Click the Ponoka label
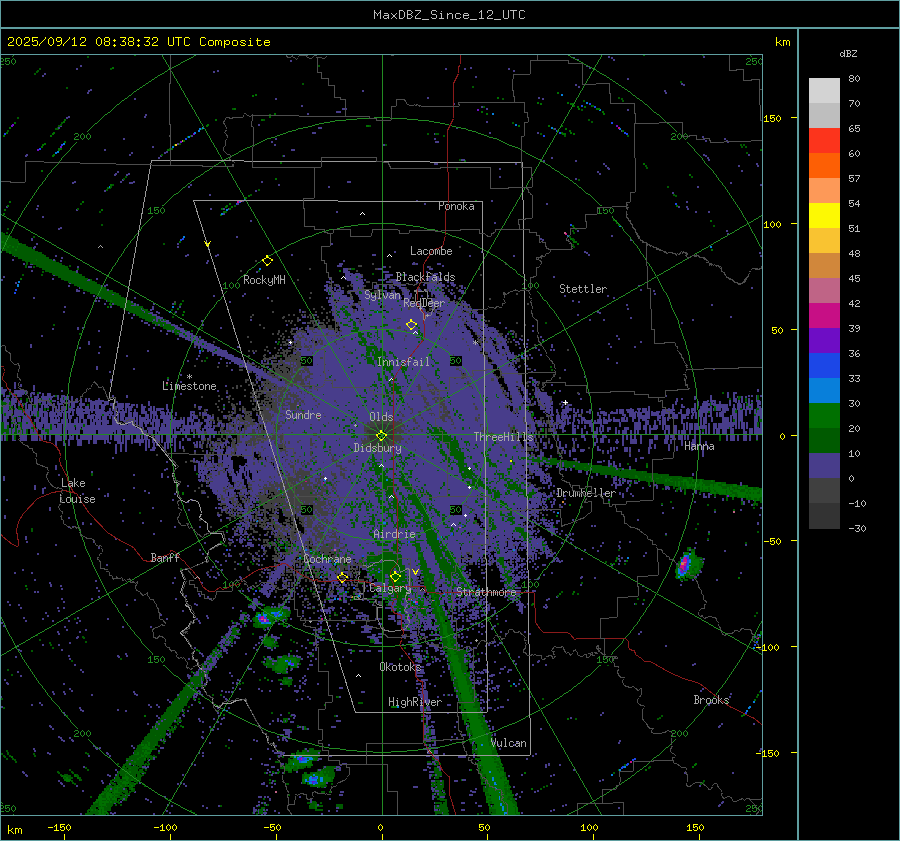Screen dimensions: 900x841 [456, 206]
